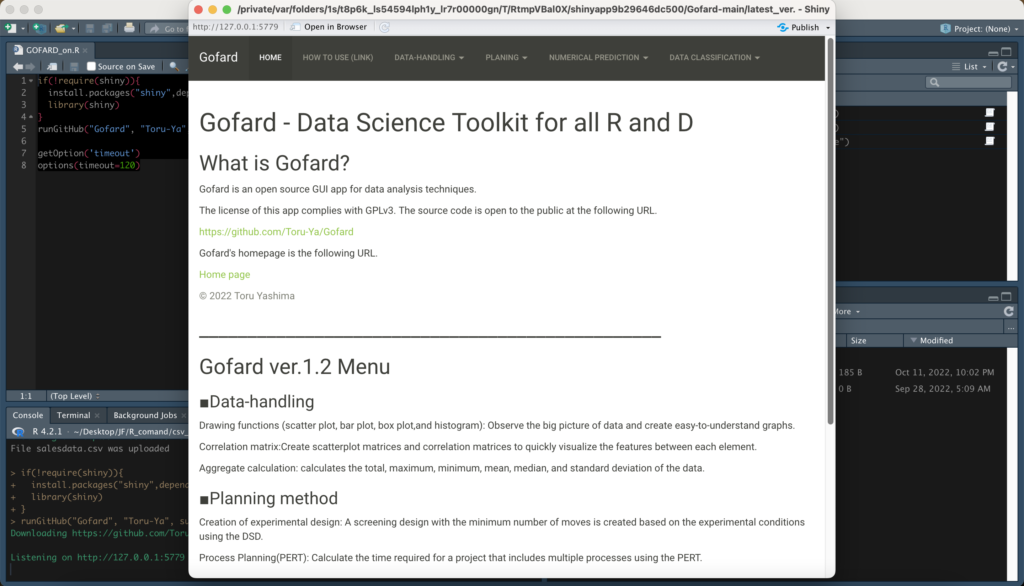Toggle the Source on Save checkbox
Image resolution: width=1024 pixels, height=586 pixels.
(91, 67)
